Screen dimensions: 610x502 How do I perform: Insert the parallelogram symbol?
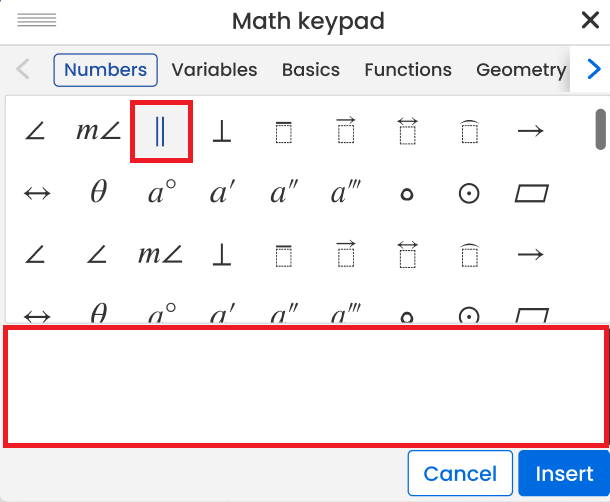[x=530, y=193]
